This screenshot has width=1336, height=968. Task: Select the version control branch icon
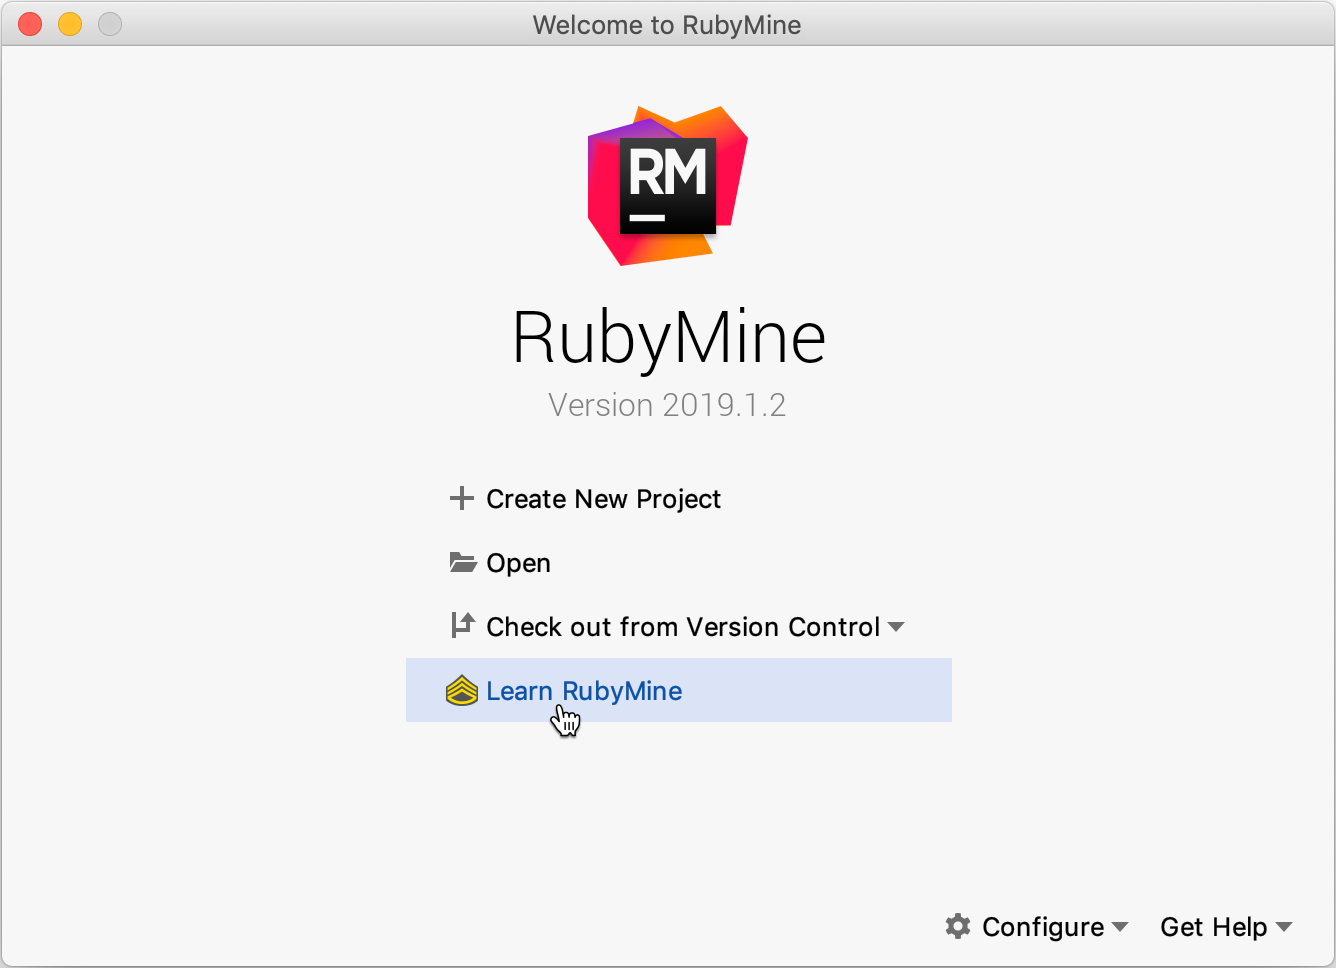pos(462,626)
